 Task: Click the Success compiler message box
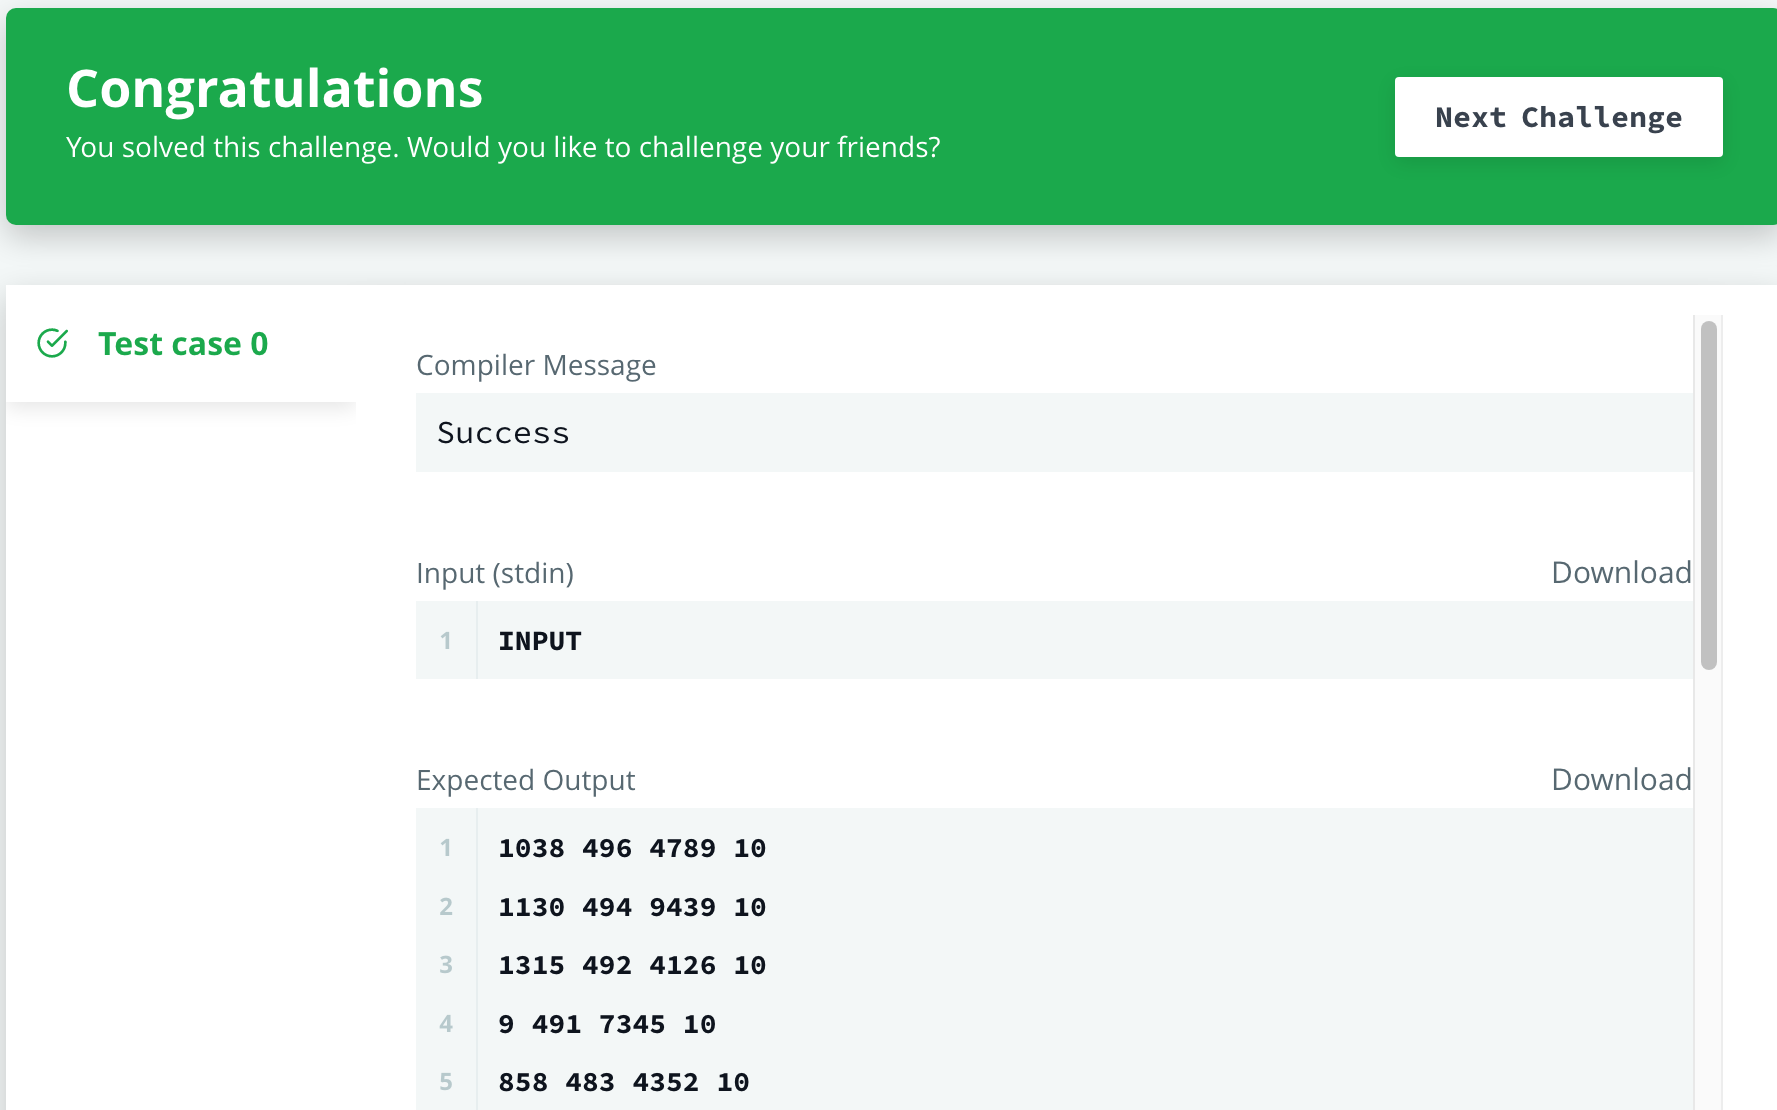[x=1055, y=433]
